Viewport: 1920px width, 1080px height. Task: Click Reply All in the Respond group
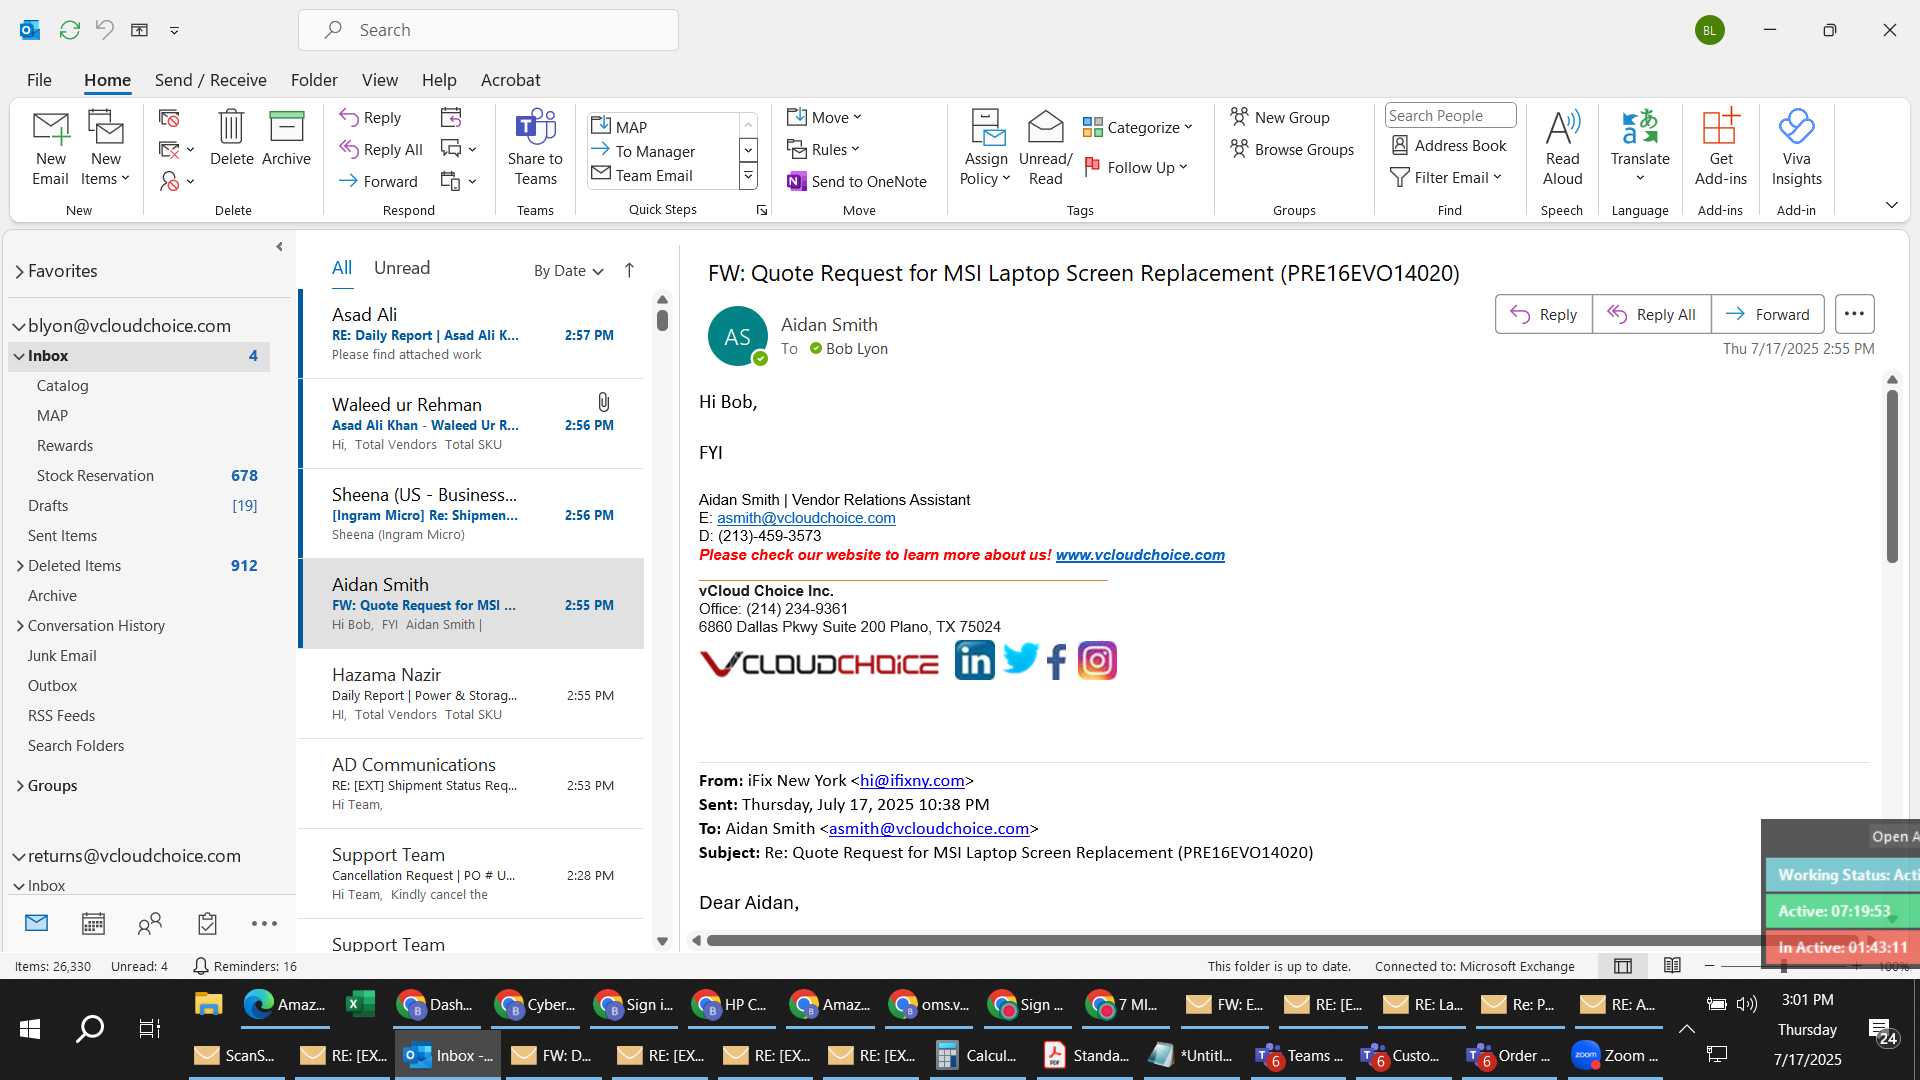(x=381, y=149)
